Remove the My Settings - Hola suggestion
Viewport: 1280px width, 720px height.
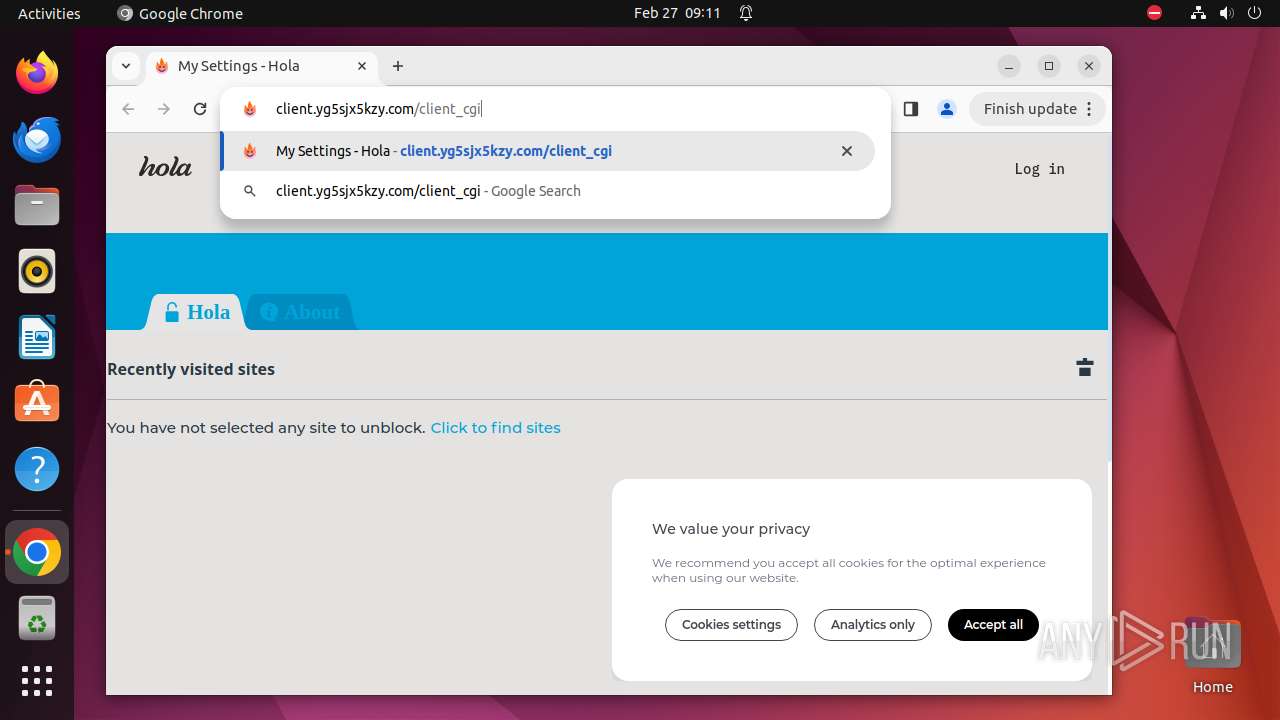[x=847, y=151]
